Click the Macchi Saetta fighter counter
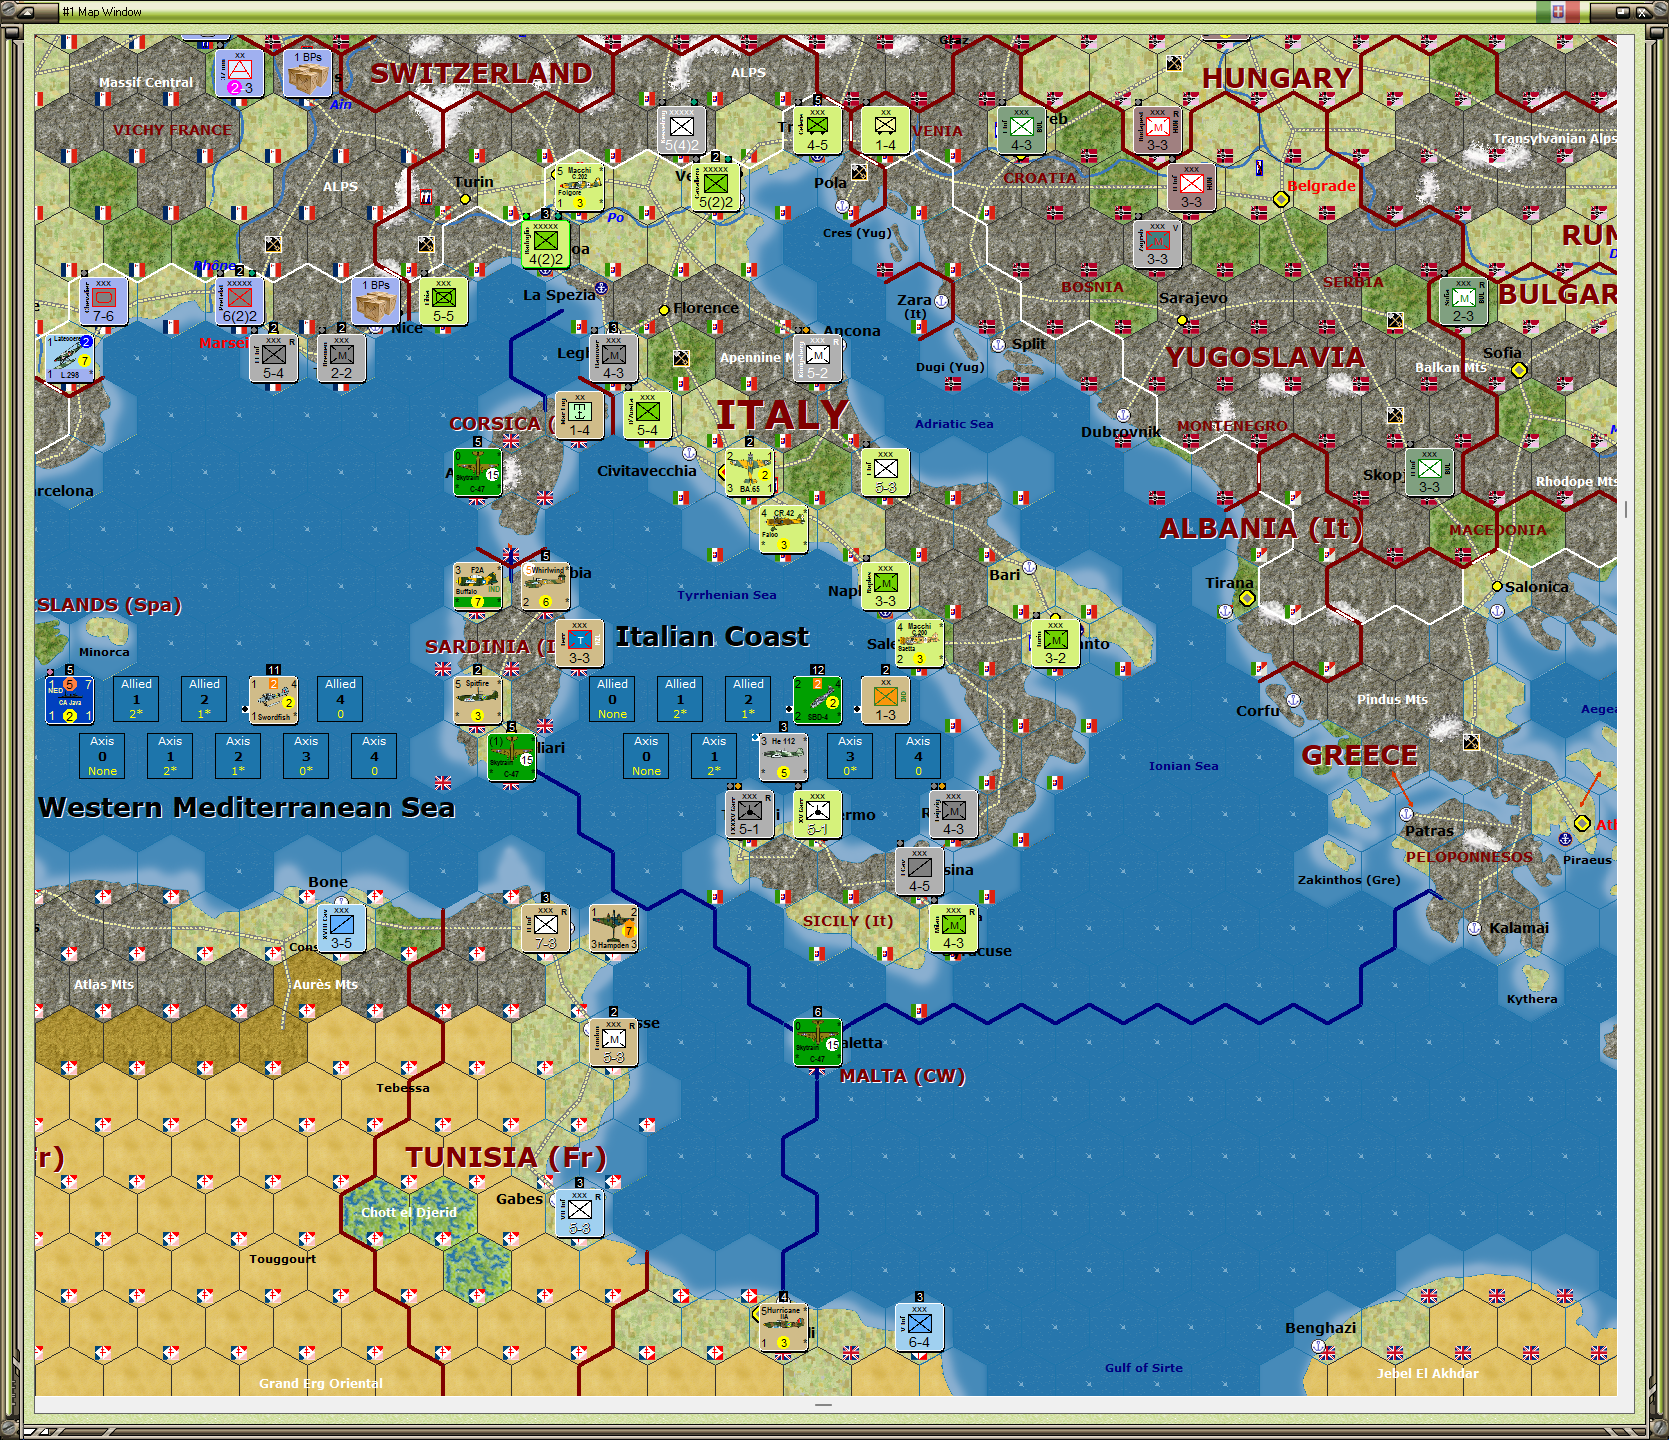This screenshot has width=1669, height=1440. [919, 643]
